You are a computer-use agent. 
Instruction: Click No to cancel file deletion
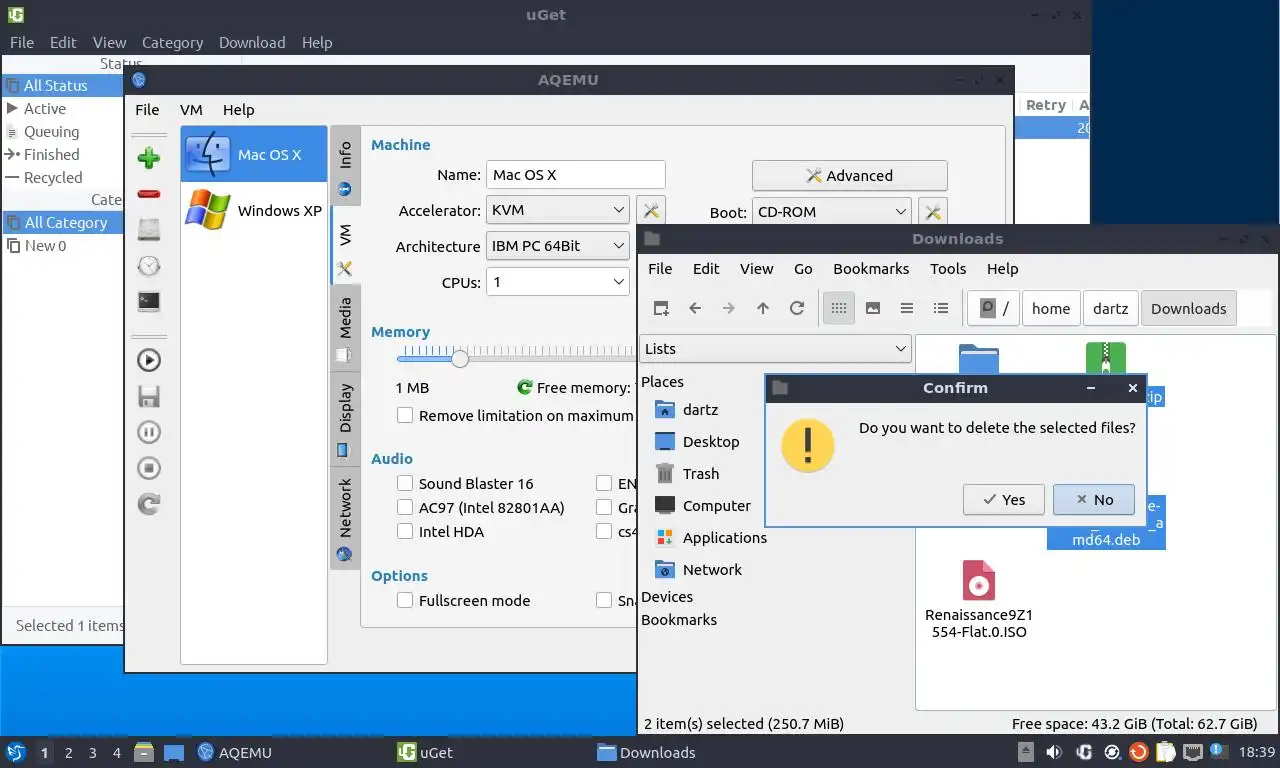(x=1093, y=500)
